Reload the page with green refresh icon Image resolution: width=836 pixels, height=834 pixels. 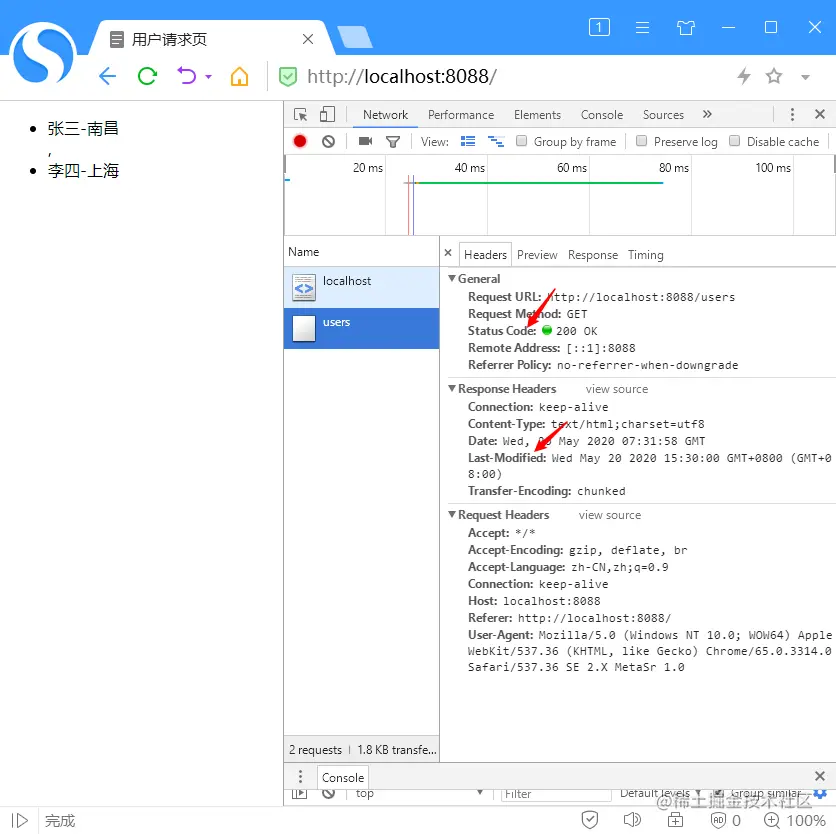(x=147, y=76)
